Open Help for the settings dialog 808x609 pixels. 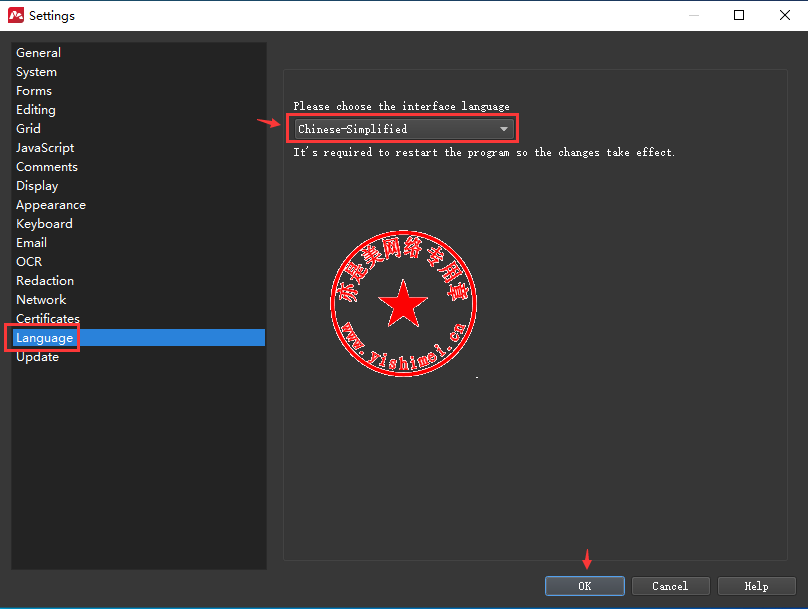756,586
